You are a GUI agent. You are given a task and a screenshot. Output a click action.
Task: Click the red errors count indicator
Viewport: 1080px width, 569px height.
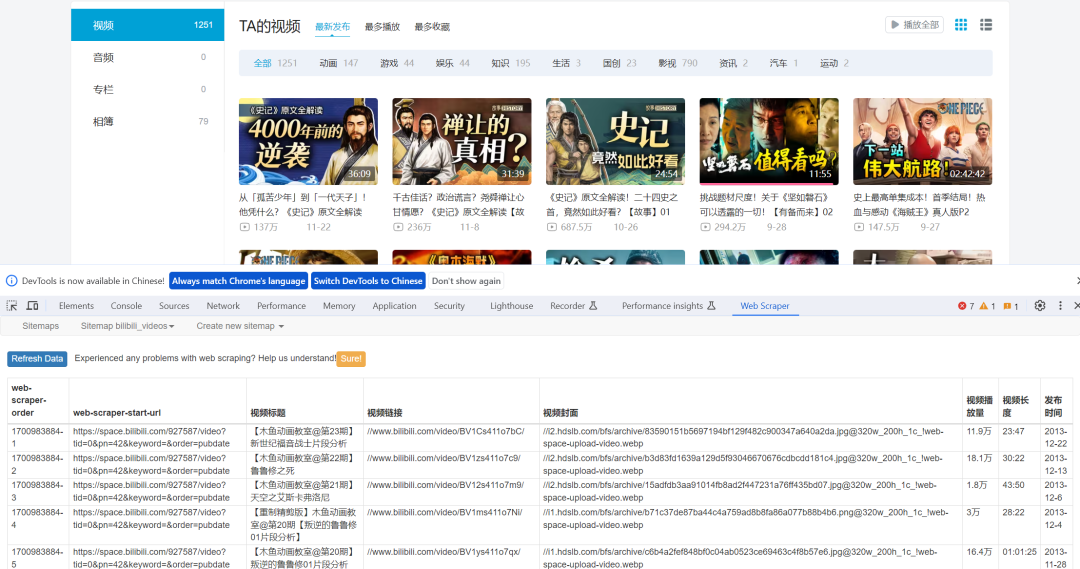966,306
